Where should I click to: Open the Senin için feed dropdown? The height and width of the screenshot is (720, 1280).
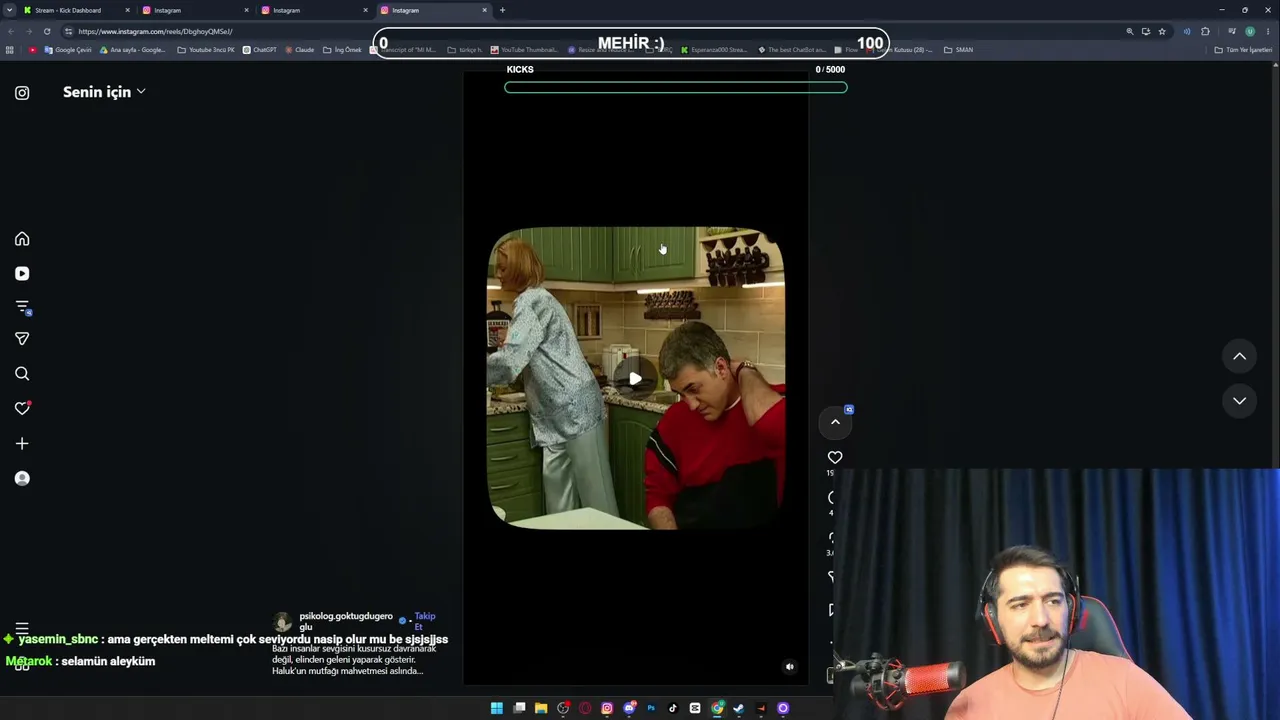(x=104, y=92)
